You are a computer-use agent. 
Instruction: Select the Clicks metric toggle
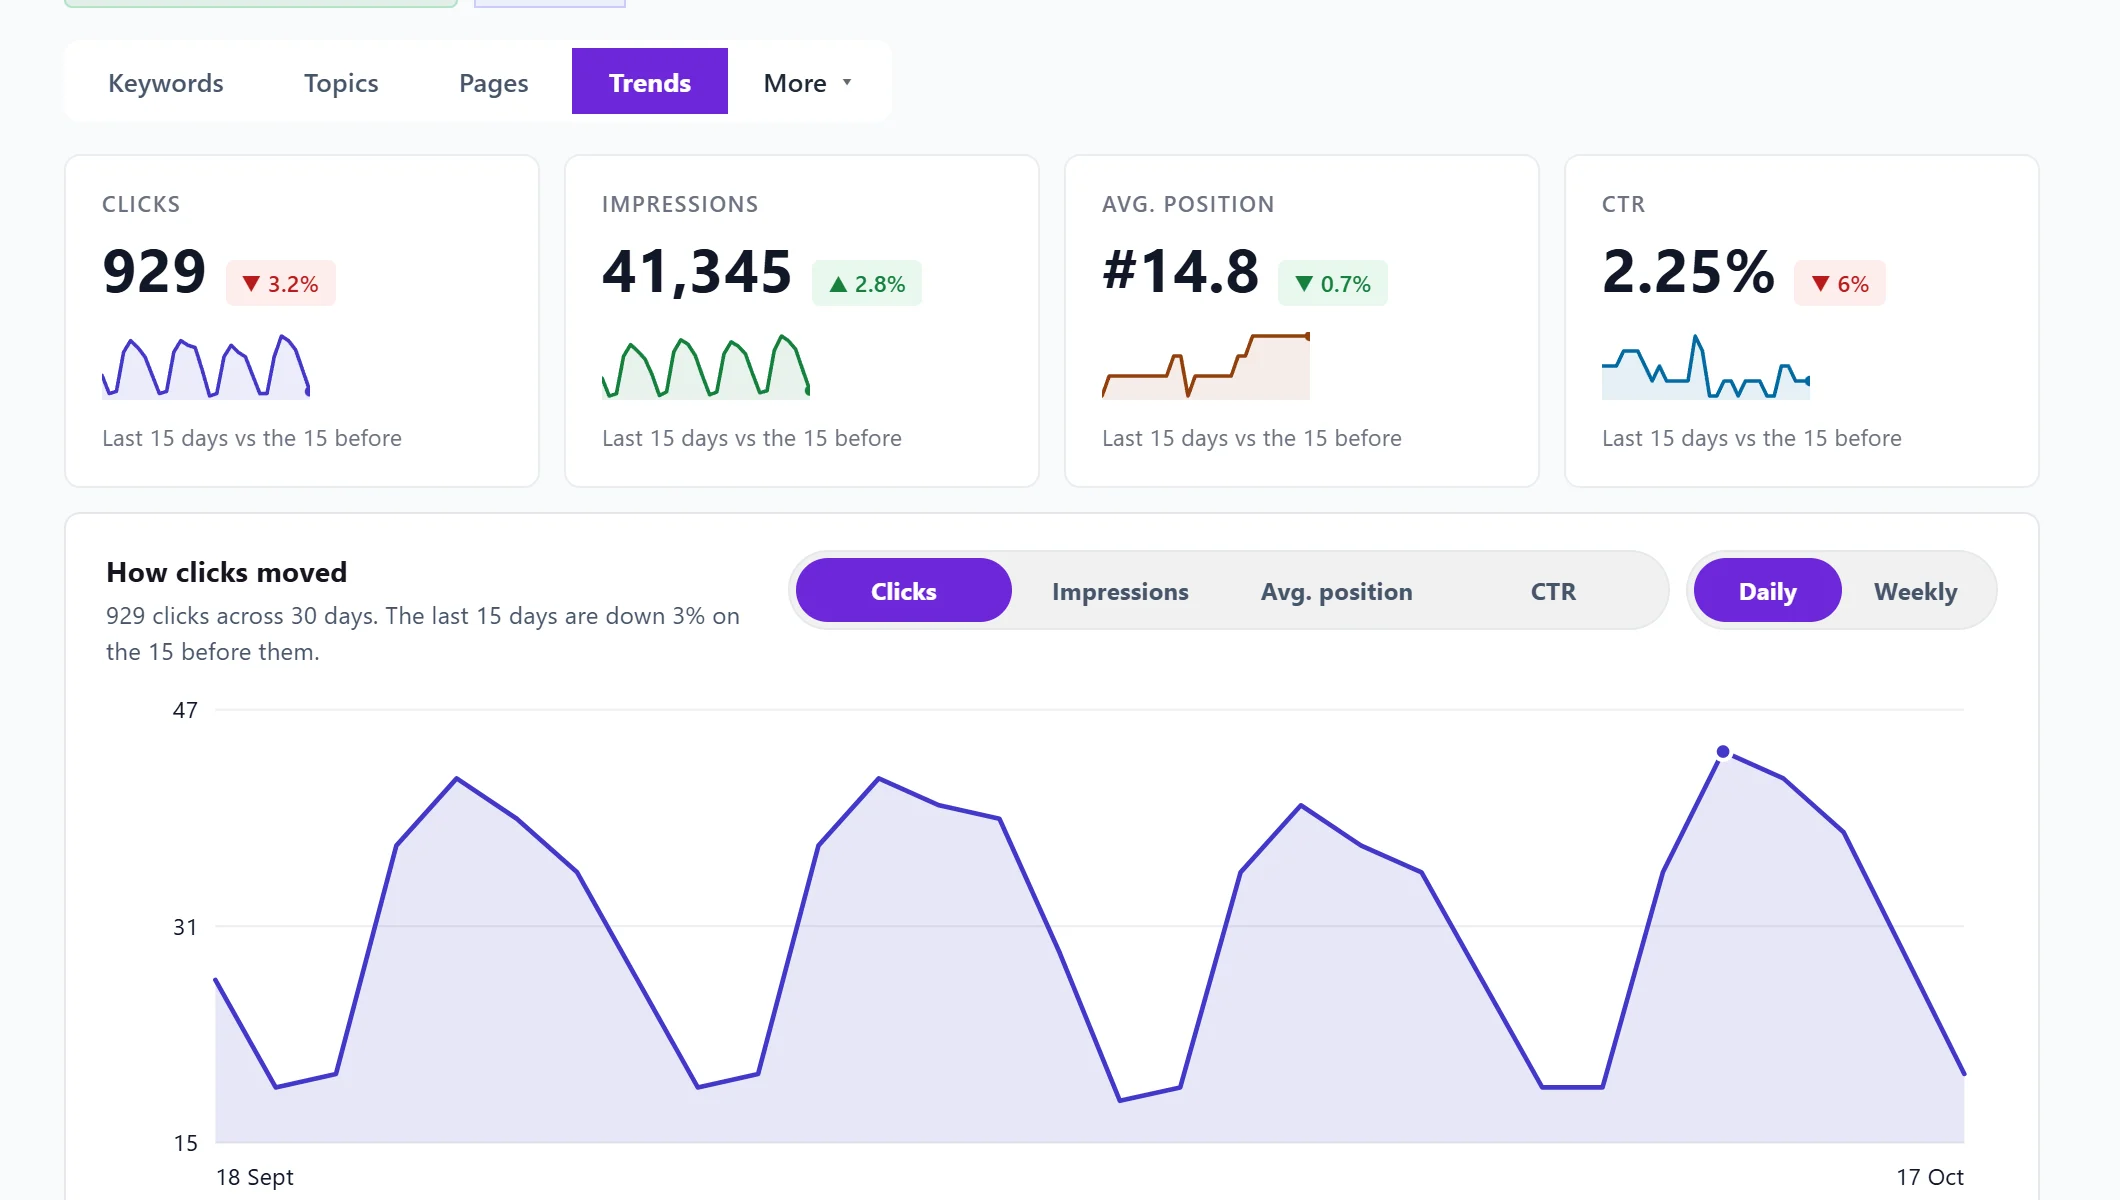coord(904,591)
